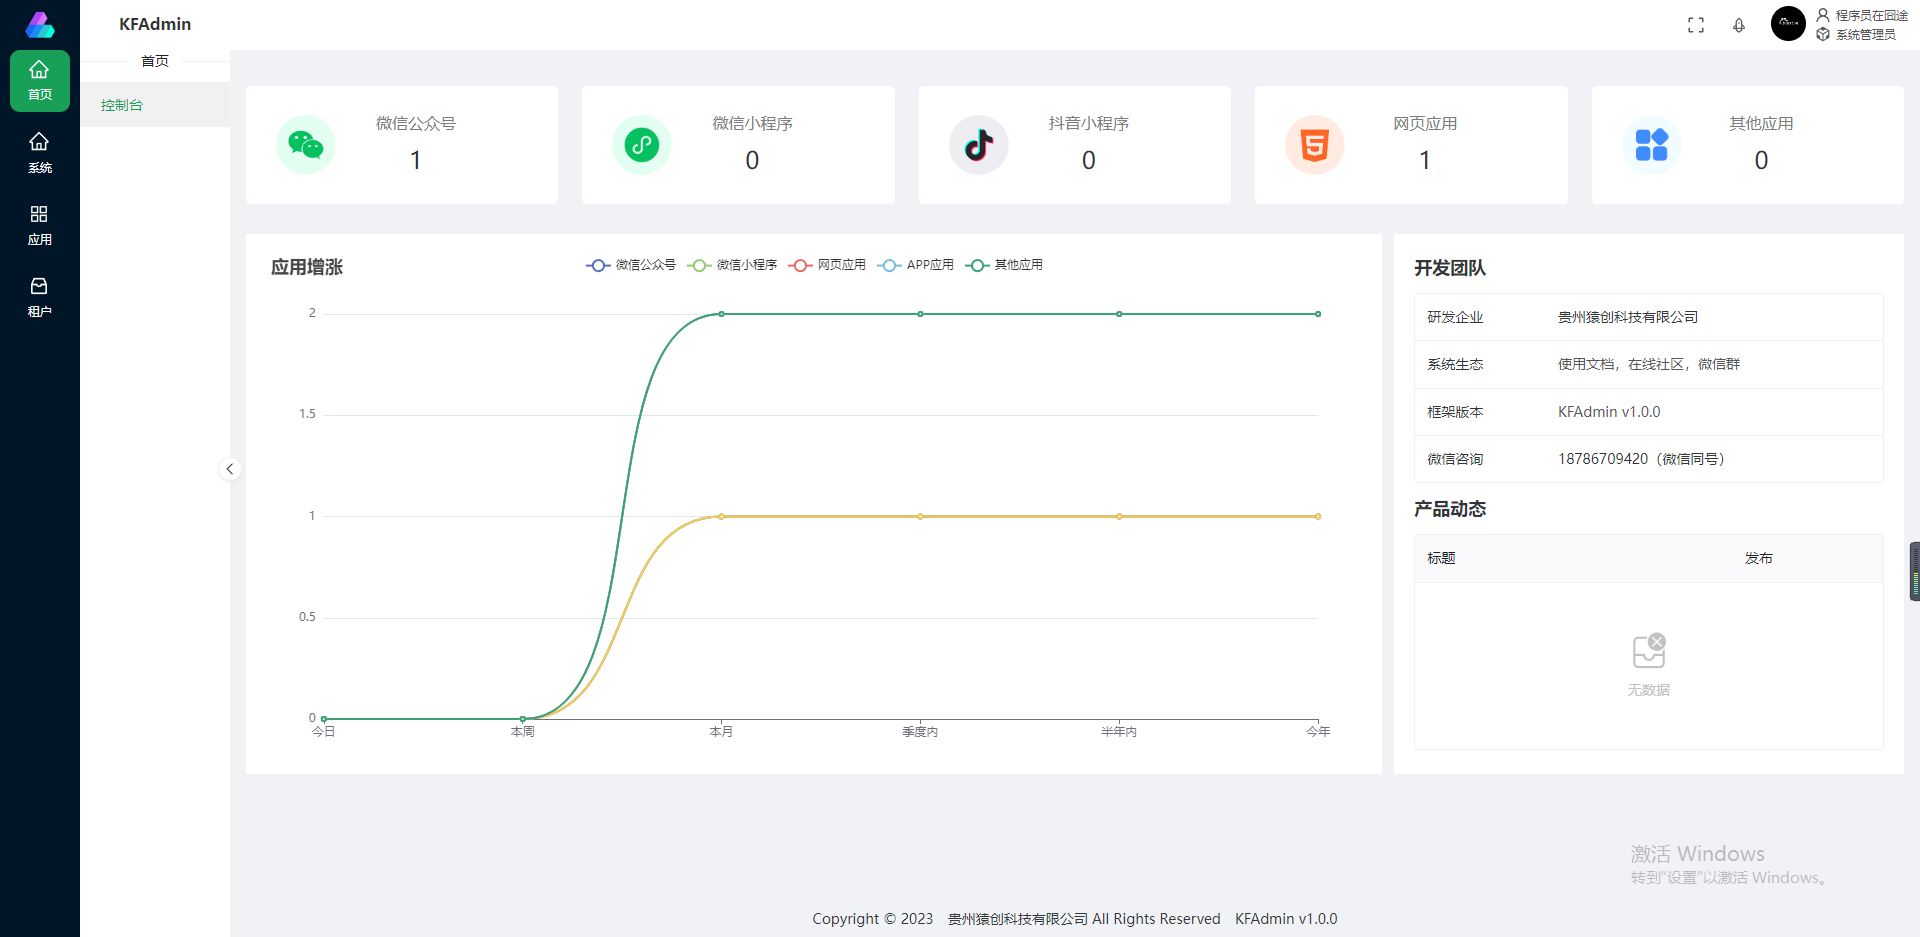This screenshot has width=1920, height=937.
Task: Open the 租户 tenant sidebar section
Action: point(39,297)
